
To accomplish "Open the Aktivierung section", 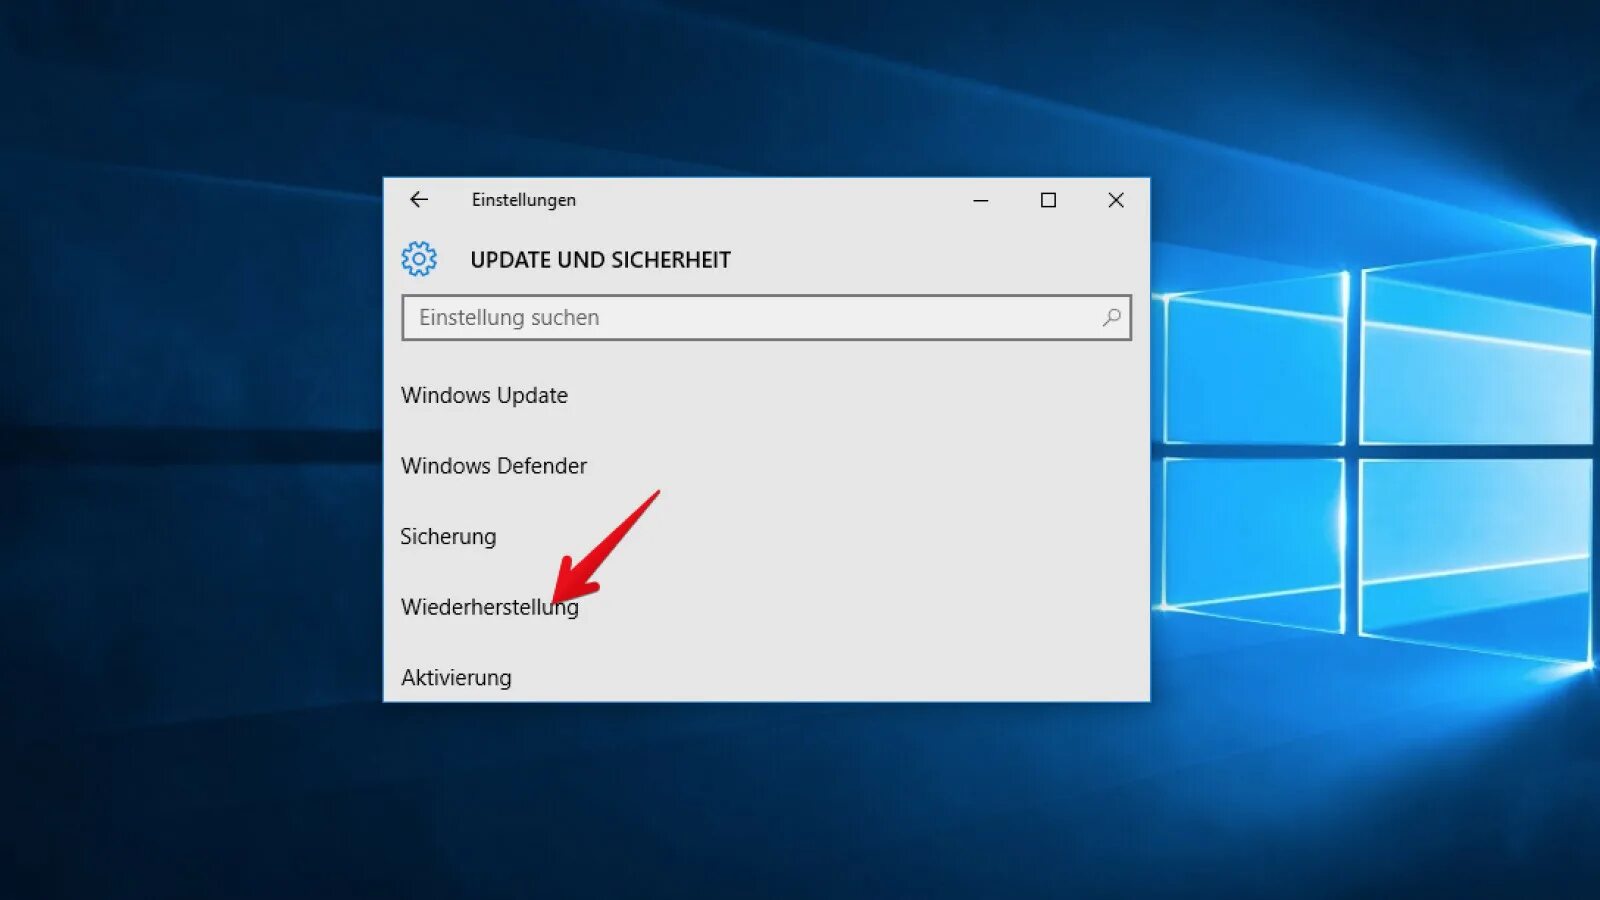I will (x=456, y=678).
